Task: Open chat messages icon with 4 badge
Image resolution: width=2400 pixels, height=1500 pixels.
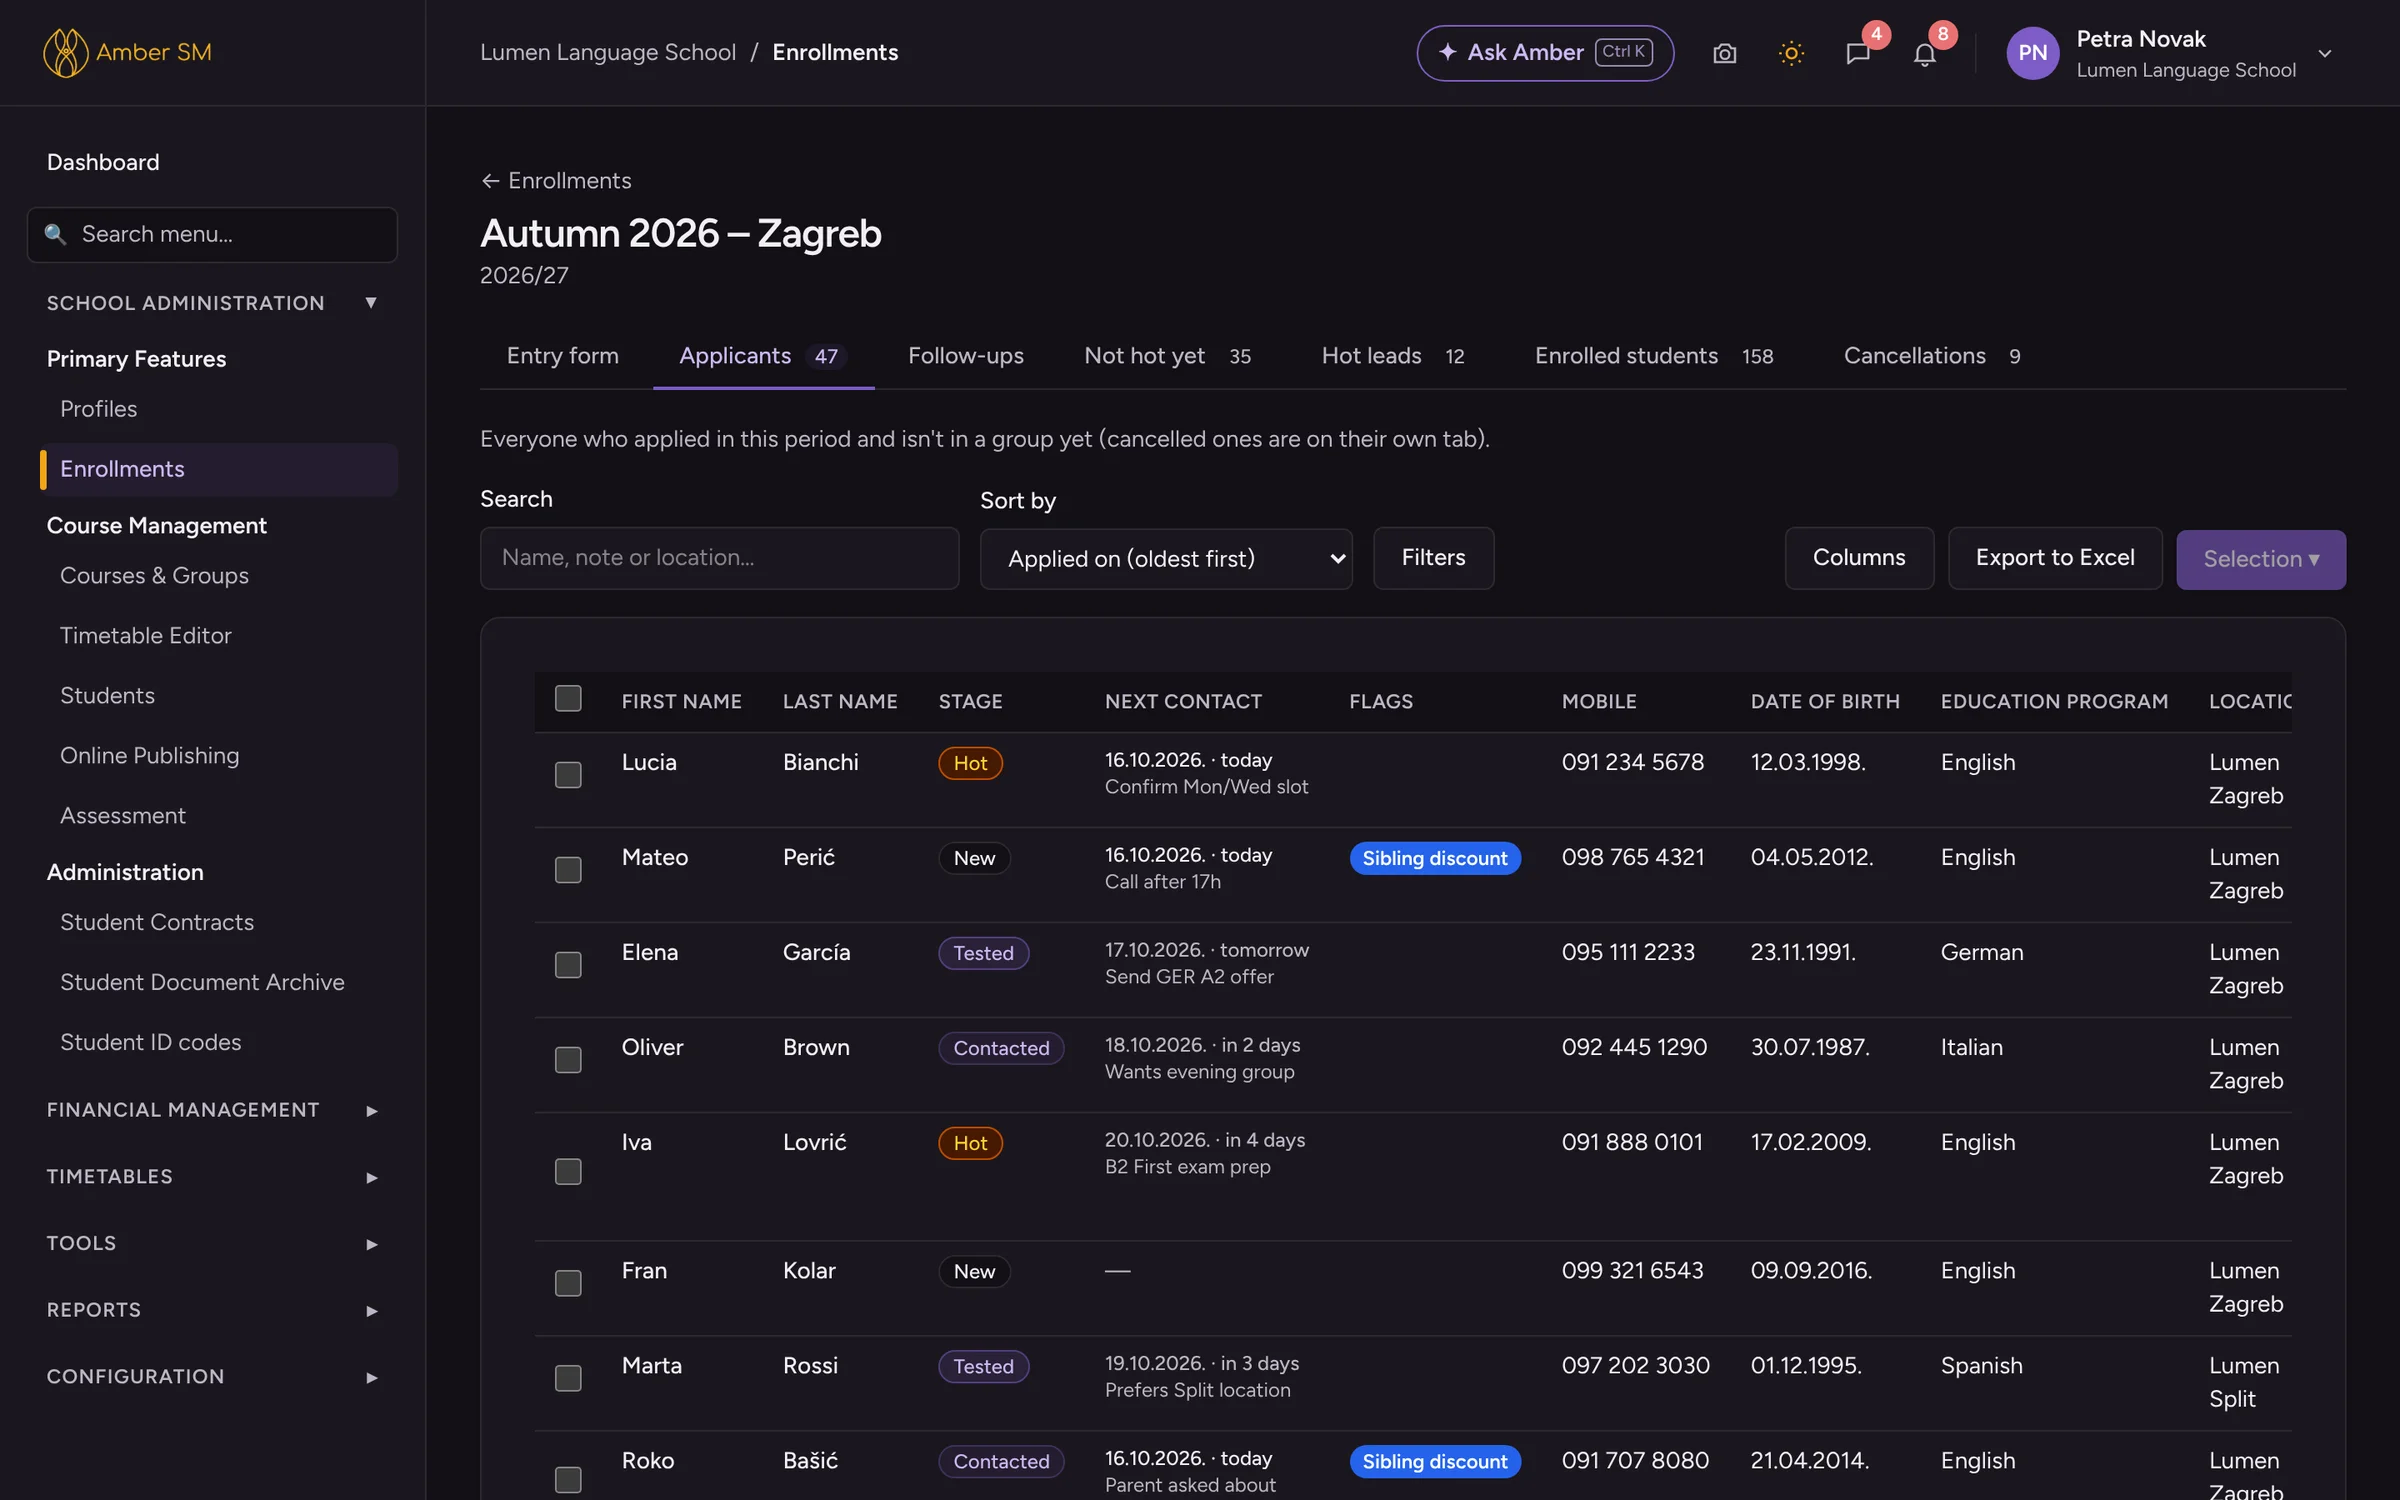Action: pyautogui.click(x=1858, y=53)
